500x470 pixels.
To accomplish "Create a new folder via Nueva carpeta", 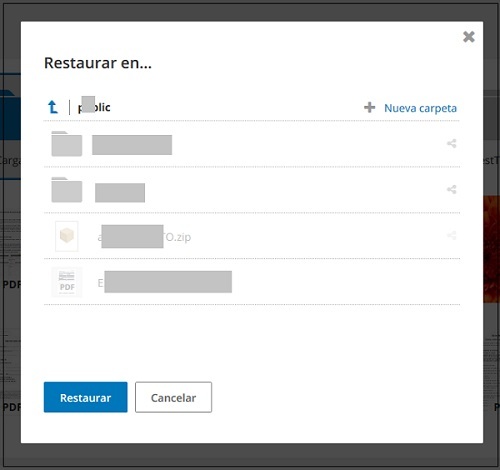I will tap(420, 108).
